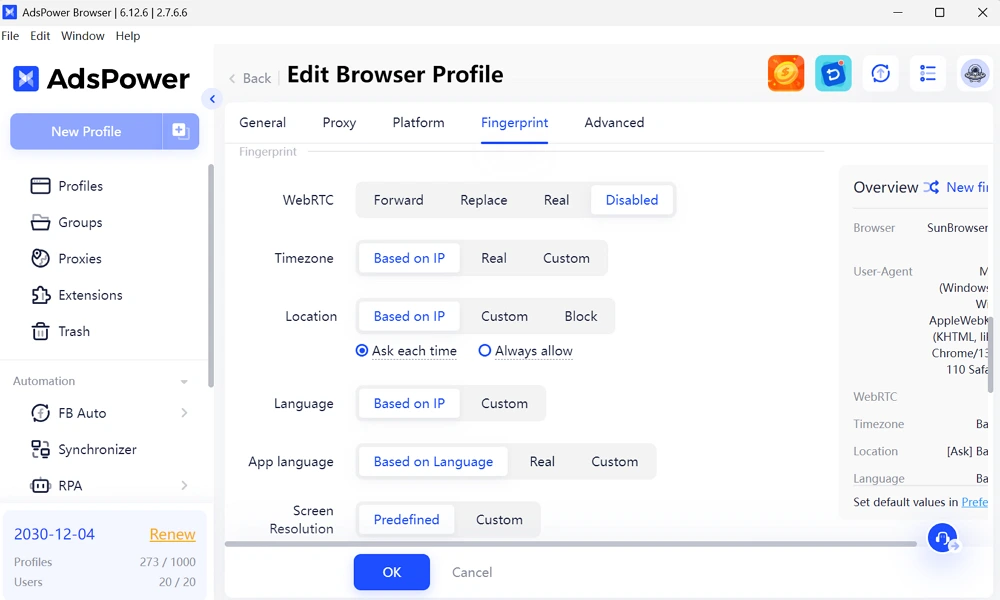Click the horizontal scrollbar above OK
The image size is (1000, 600).
(571, 544)
